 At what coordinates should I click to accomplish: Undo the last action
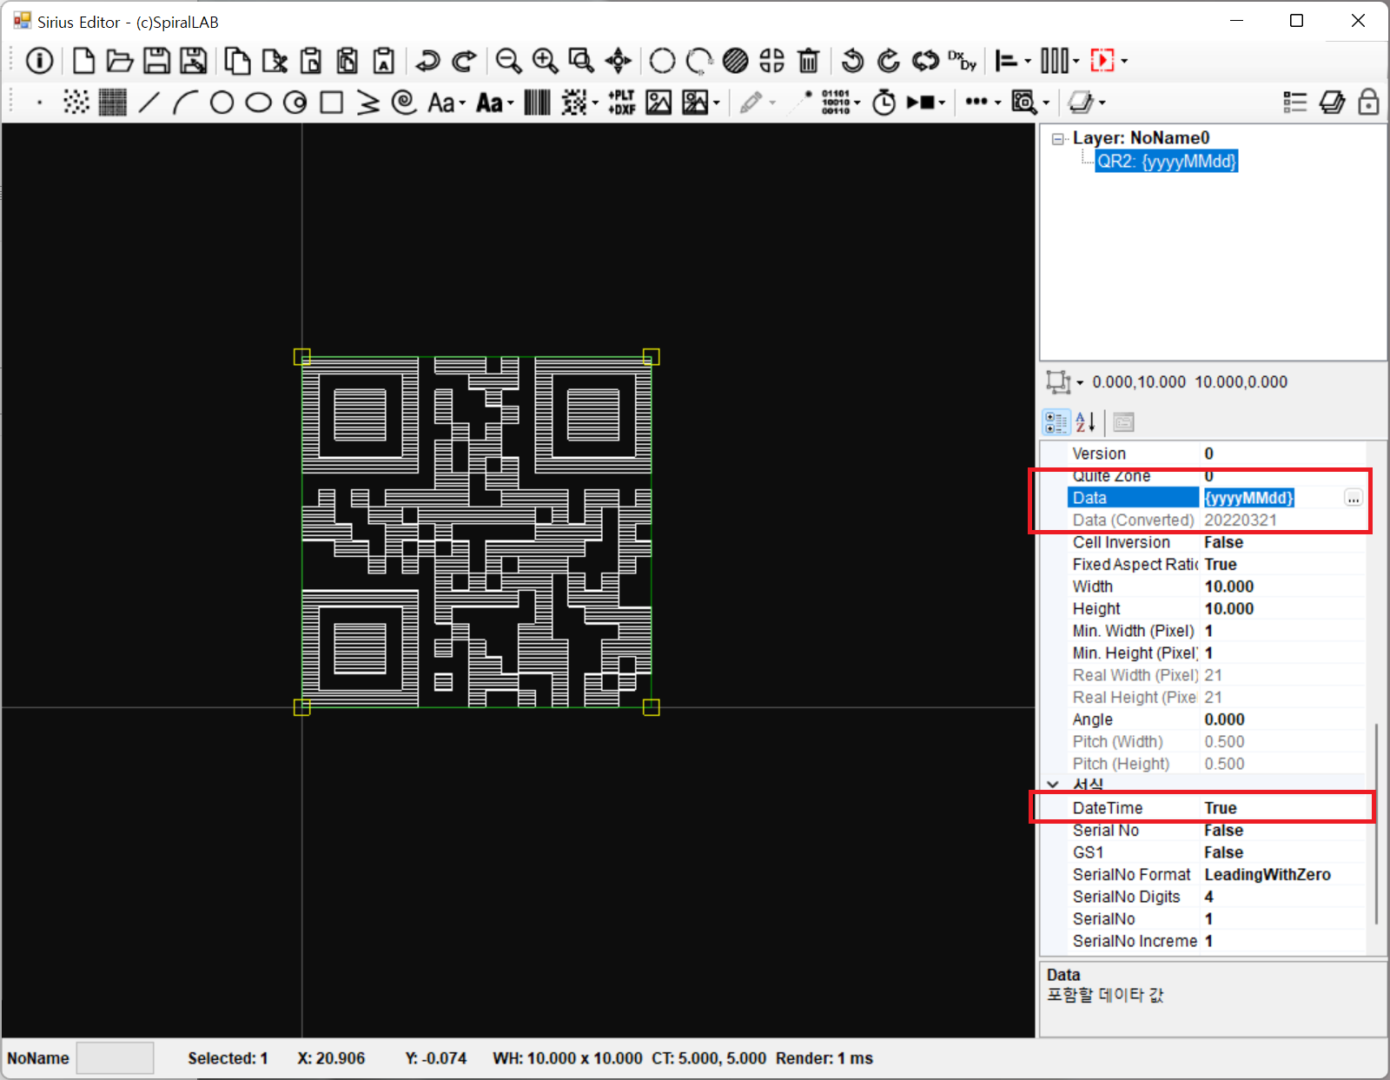428,61
